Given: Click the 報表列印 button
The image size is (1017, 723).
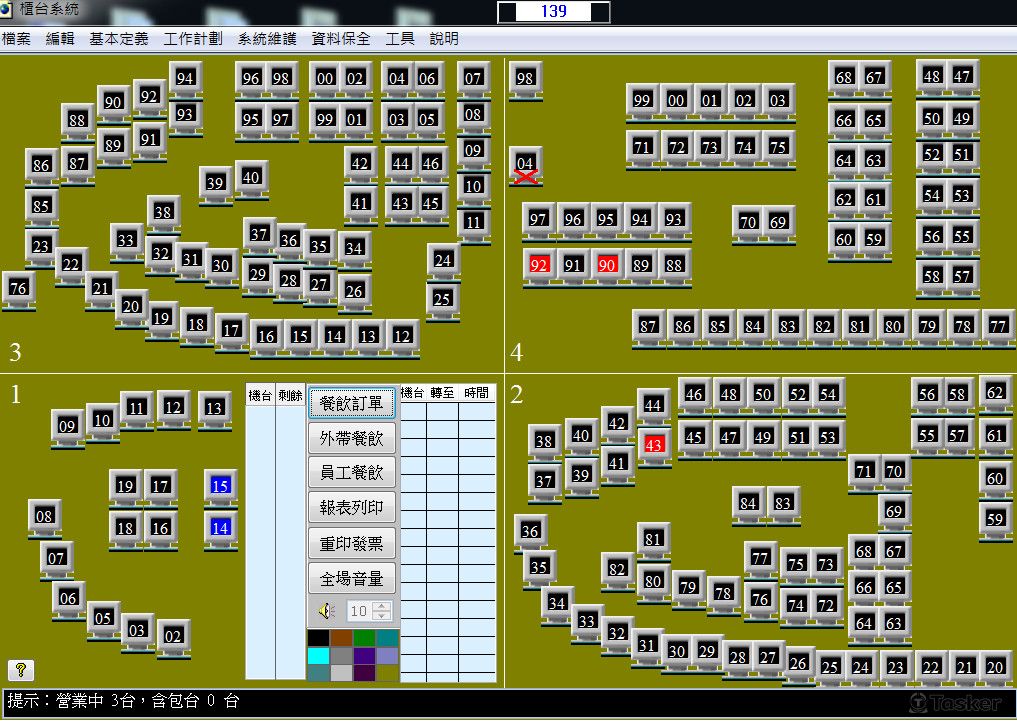Looking at the screenshot, I should click(352, 508).
